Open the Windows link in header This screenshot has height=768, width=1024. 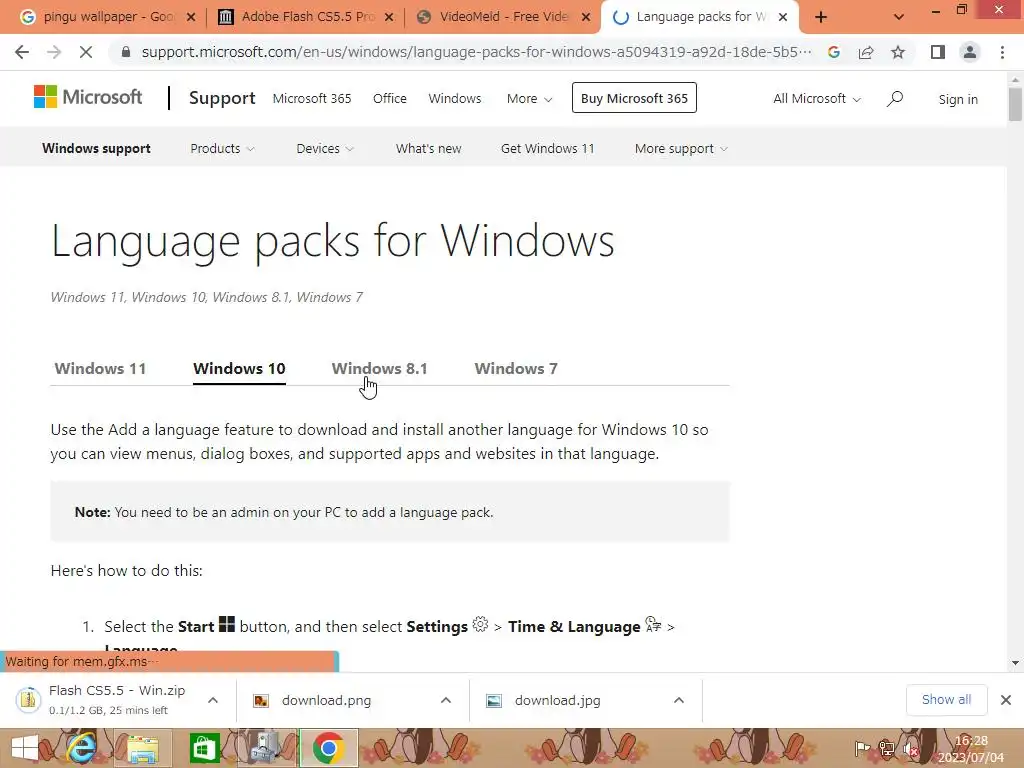point(455,99)
